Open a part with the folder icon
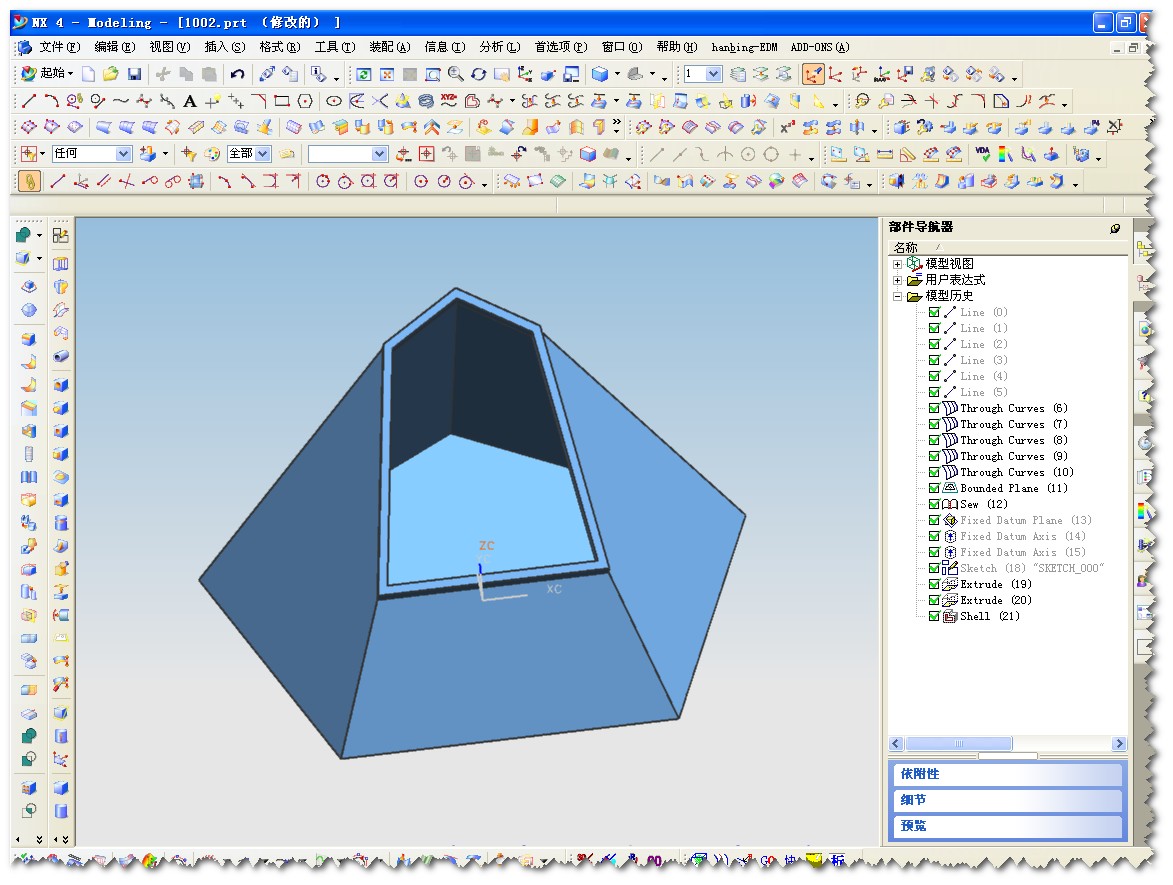Viewport: 1173px width, 885px height. click(111, 74)
